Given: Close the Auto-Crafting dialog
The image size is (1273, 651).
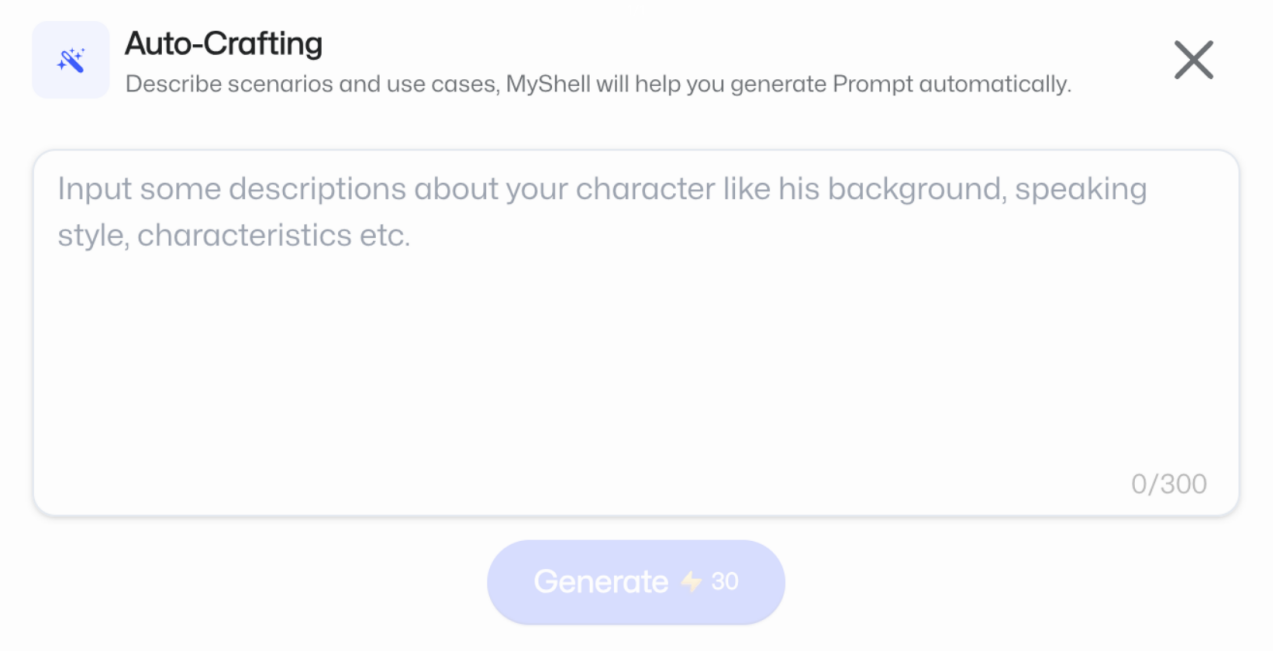Looking at the screenshot, I should [x=1193, y=60].
